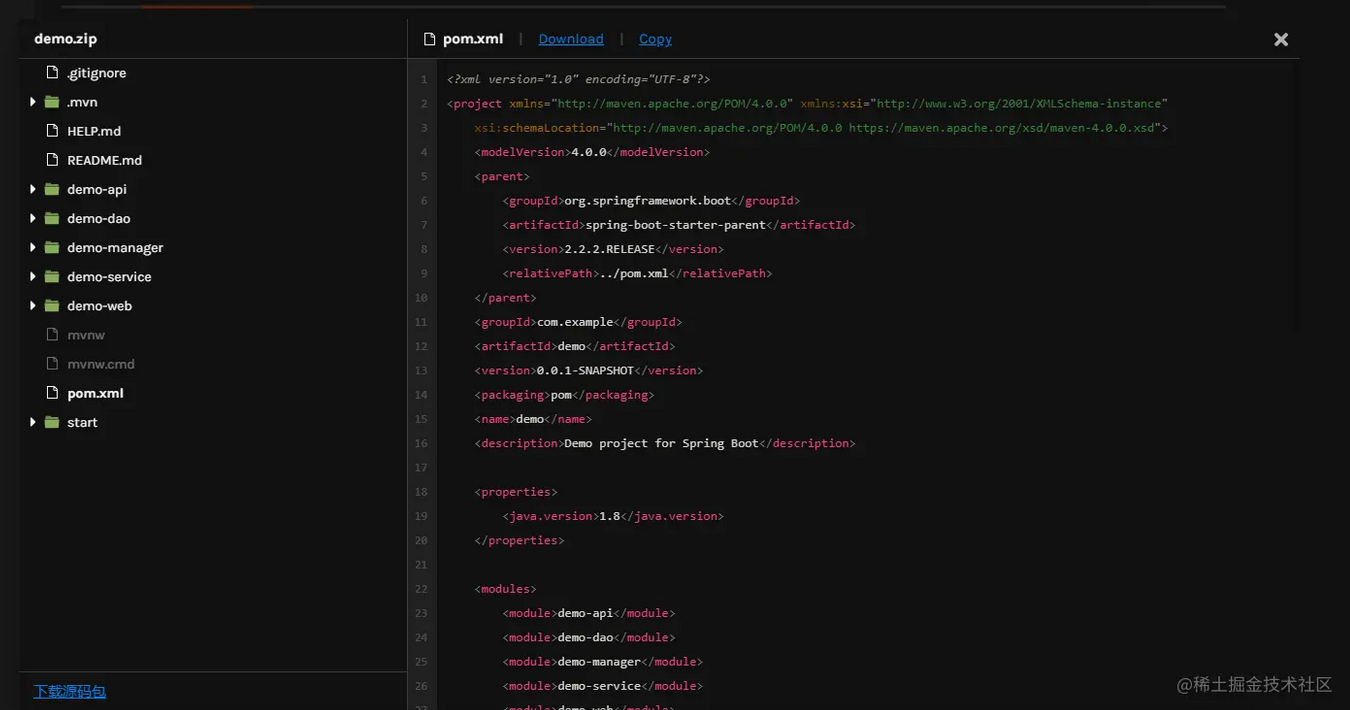Click module demo-dao on line 24
Viewport: 1350px width, 710px height.
(585, 637)
